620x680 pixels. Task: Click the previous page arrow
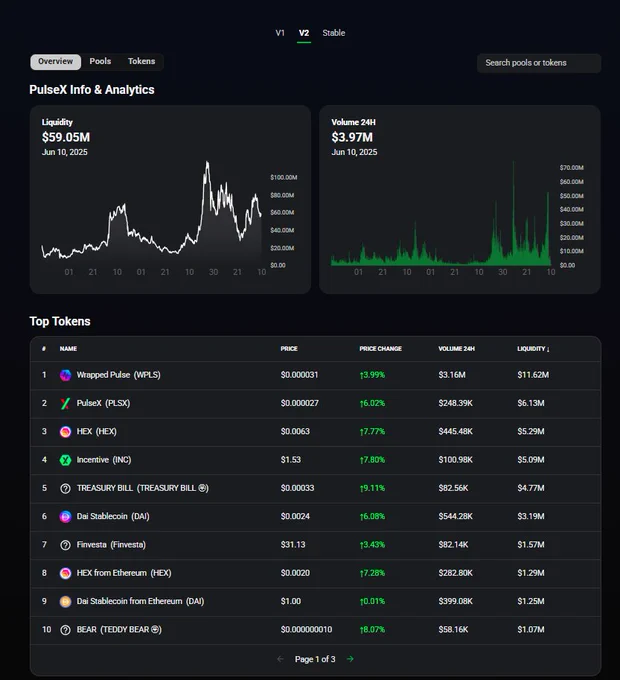[280, 659]
